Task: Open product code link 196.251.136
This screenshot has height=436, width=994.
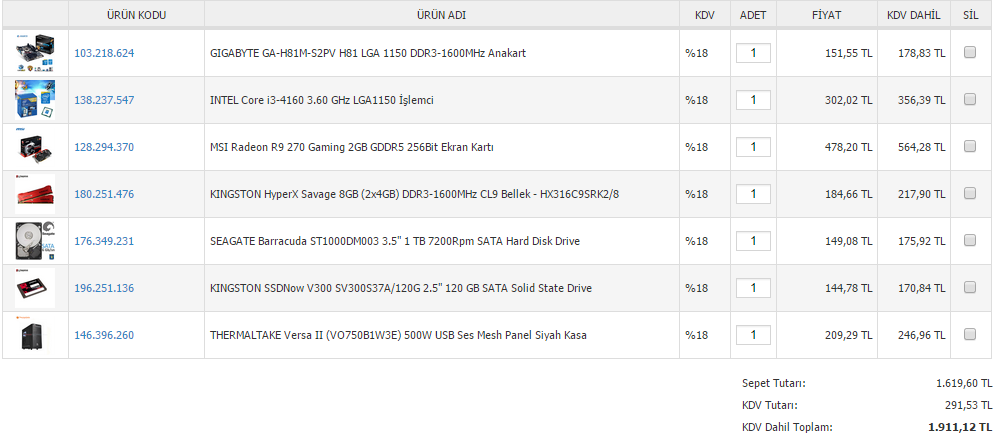Action: (104, 288)
